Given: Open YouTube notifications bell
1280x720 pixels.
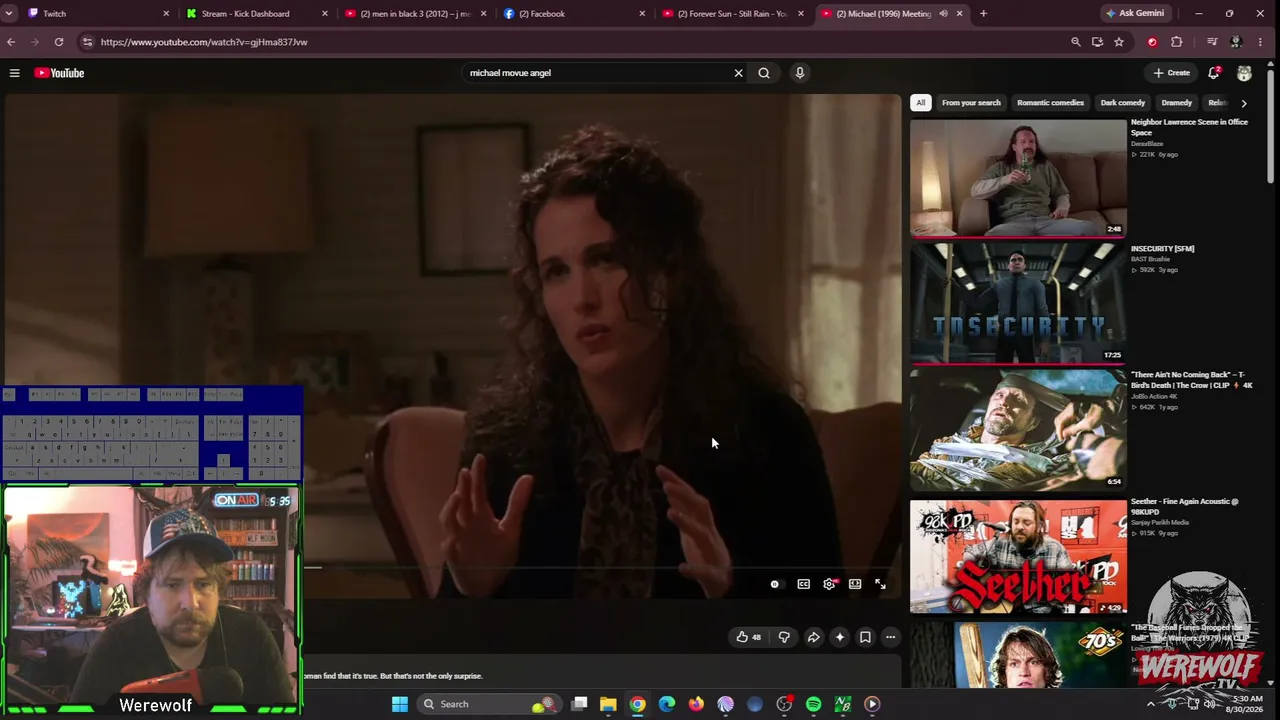Looking at the screenshot, I should pyautogui.click(x=1214, y=73).
